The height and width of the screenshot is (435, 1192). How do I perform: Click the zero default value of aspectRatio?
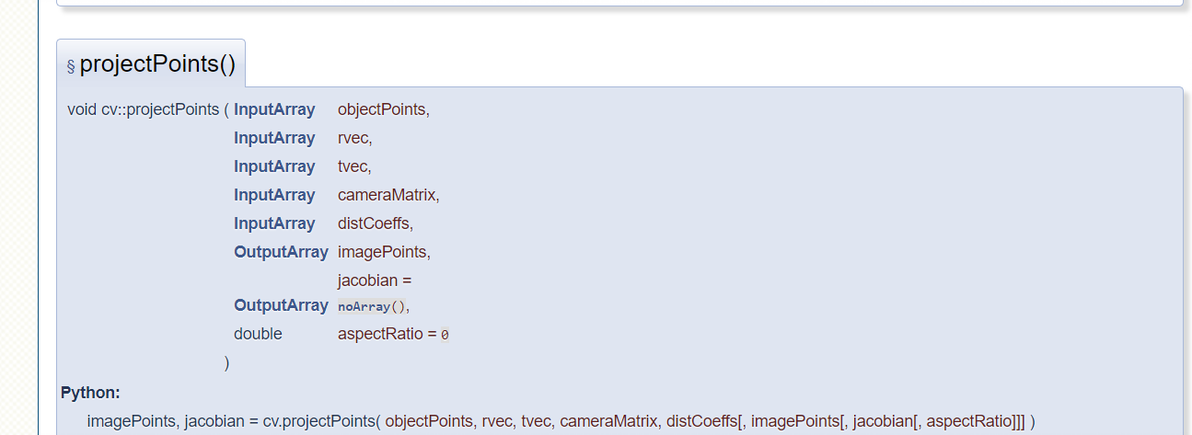click(445, 335)
